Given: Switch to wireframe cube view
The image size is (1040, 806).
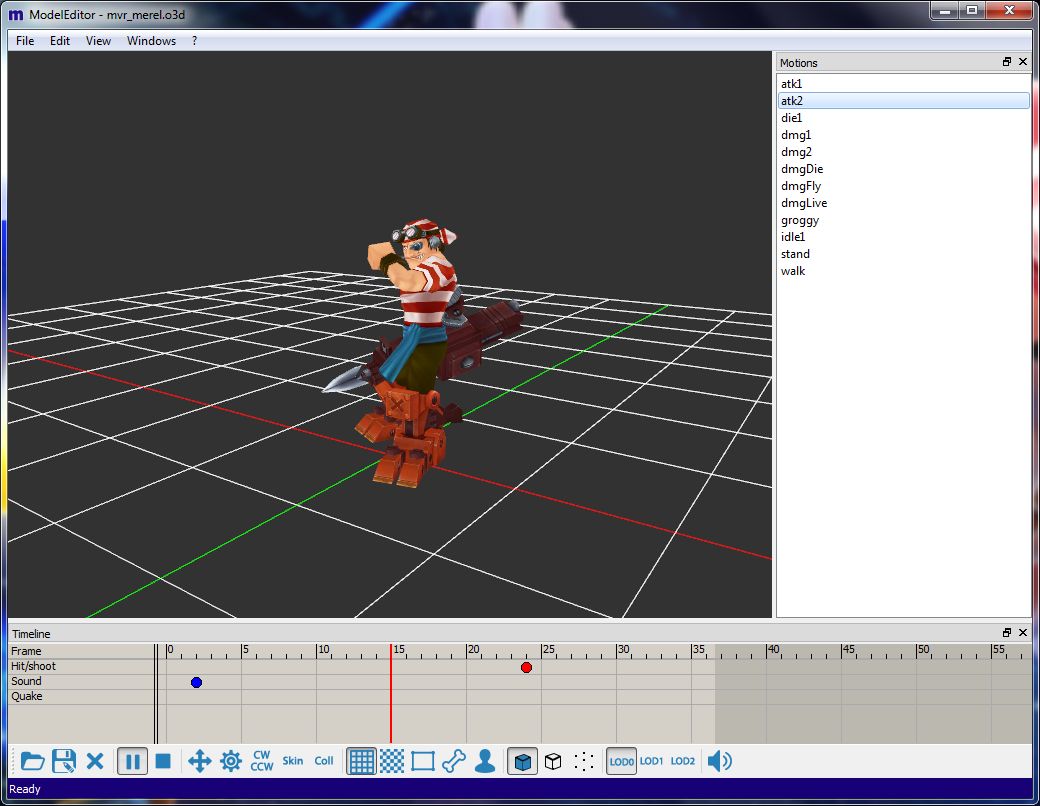Looking at the screenshot, I should (553, 761).
